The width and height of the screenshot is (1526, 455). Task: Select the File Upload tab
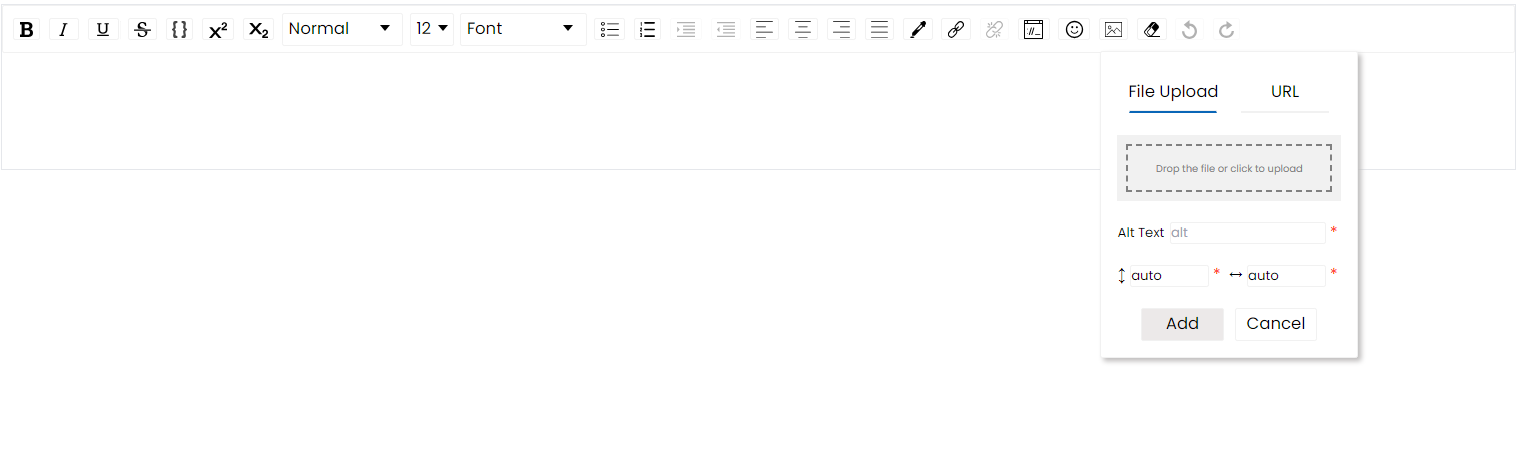(1173, 92)
